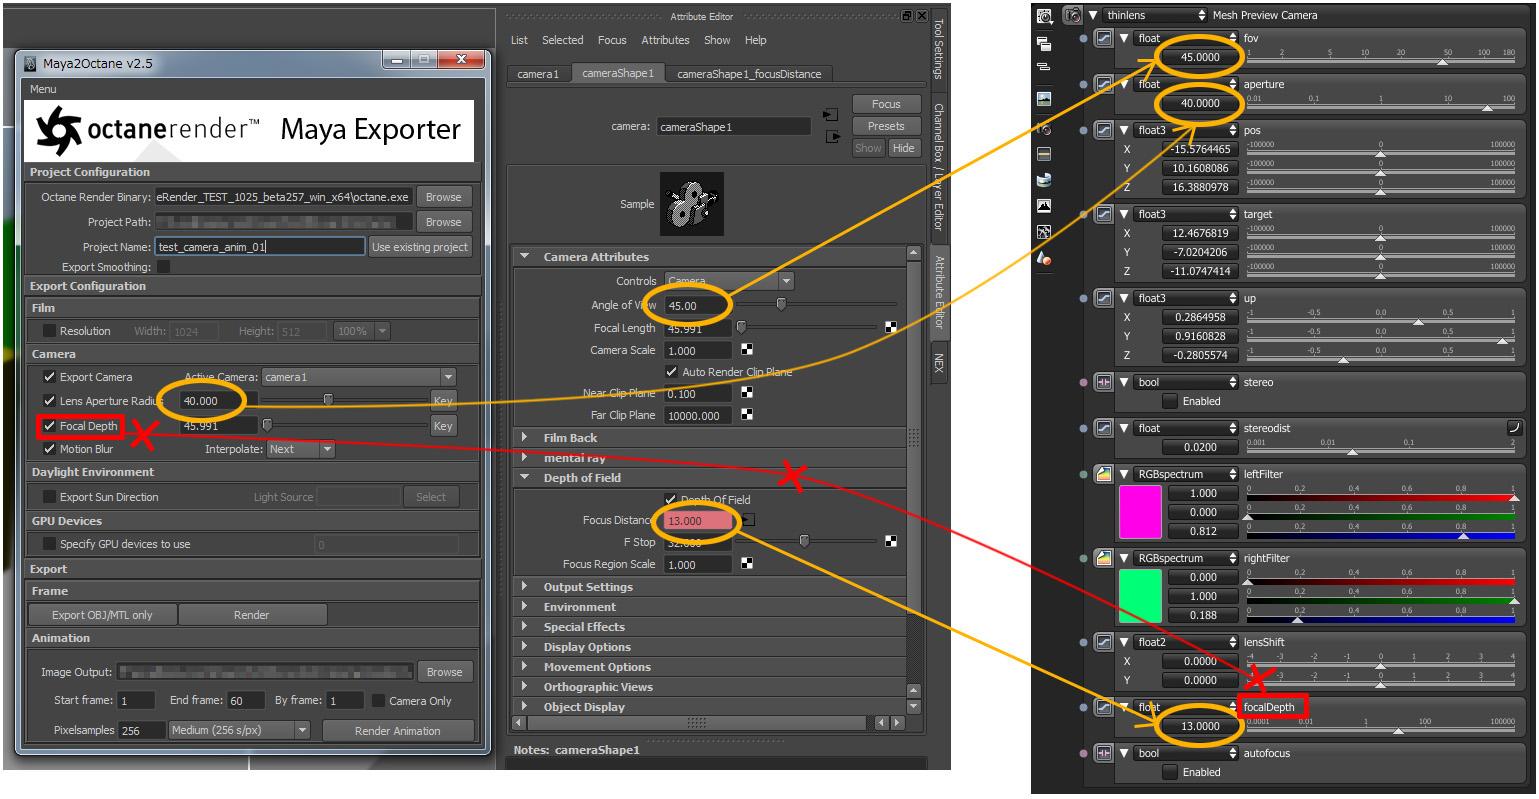Click the stacked windows icon in Octane's left toolbar
This screenshot has height=799, width=1539.
1044,44
